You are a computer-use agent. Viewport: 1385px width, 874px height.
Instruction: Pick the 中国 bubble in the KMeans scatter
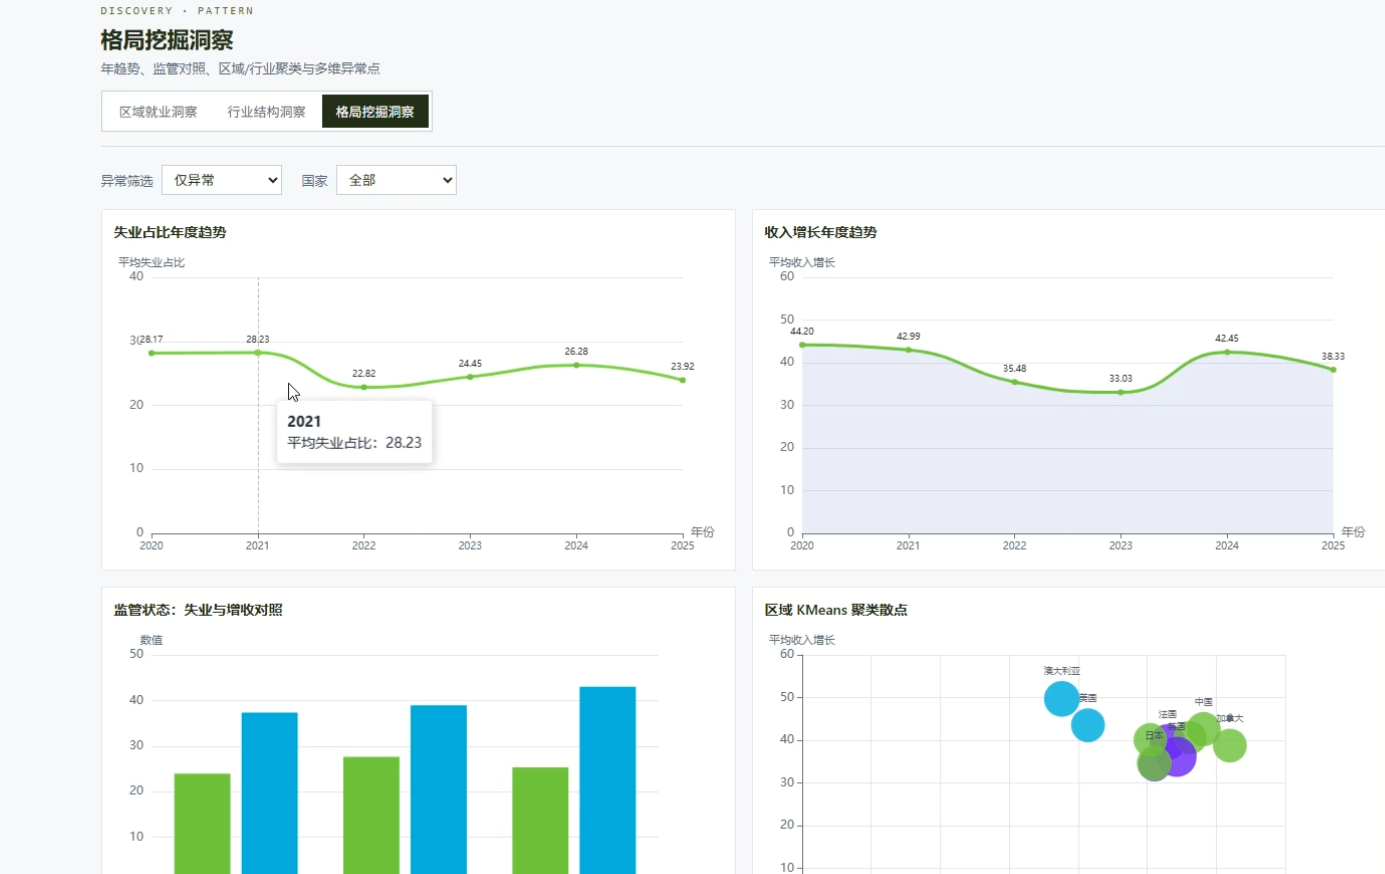(1203, 729)
